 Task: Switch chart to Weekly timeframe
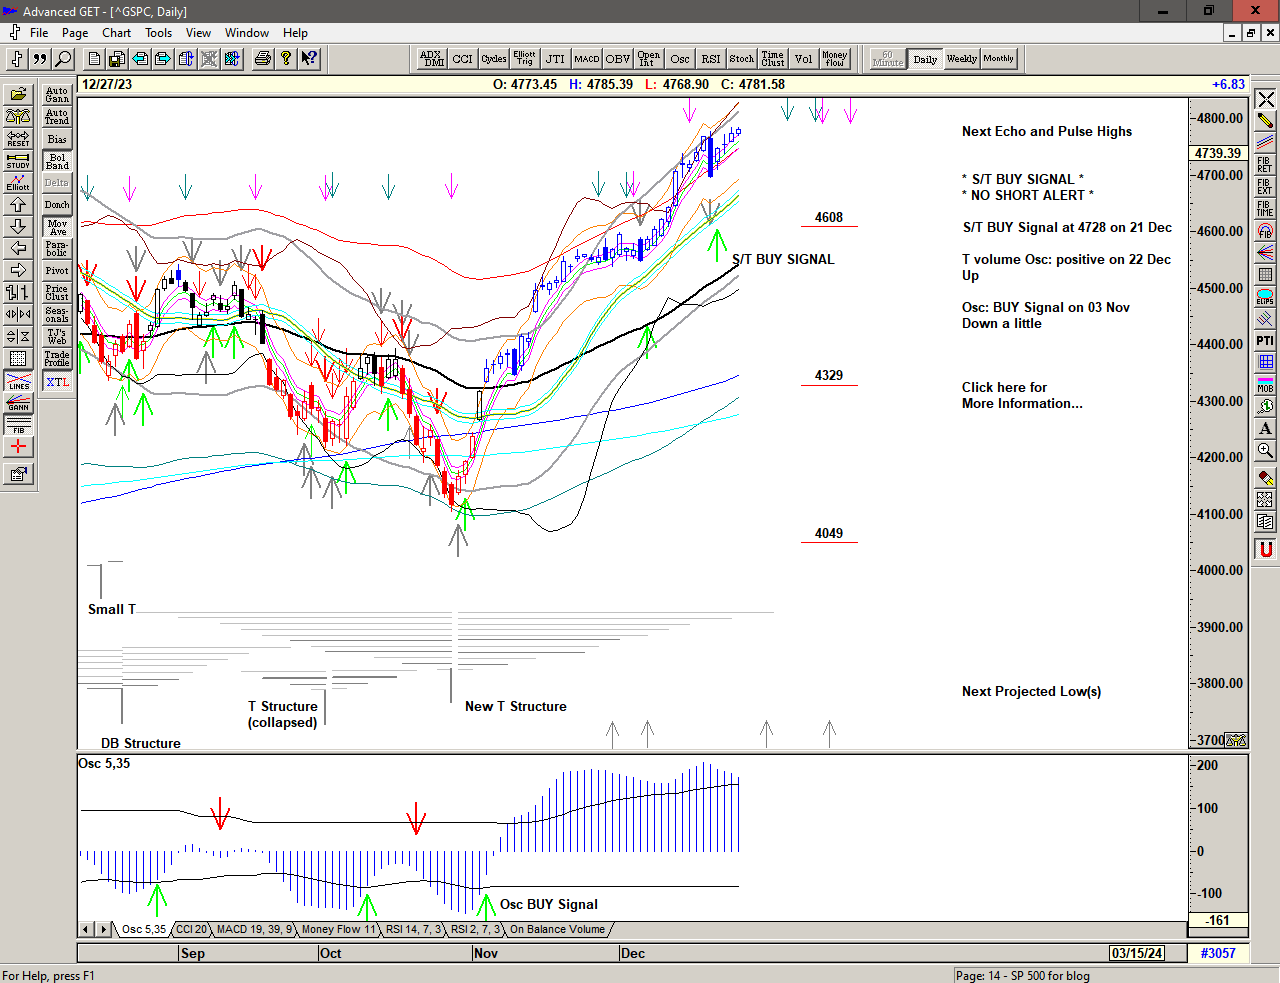point(961,59)
